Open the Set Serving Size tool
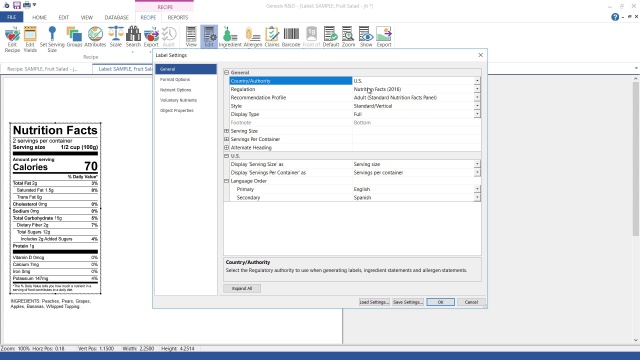This screenshot has height=360, width=640. coord(52,39)
